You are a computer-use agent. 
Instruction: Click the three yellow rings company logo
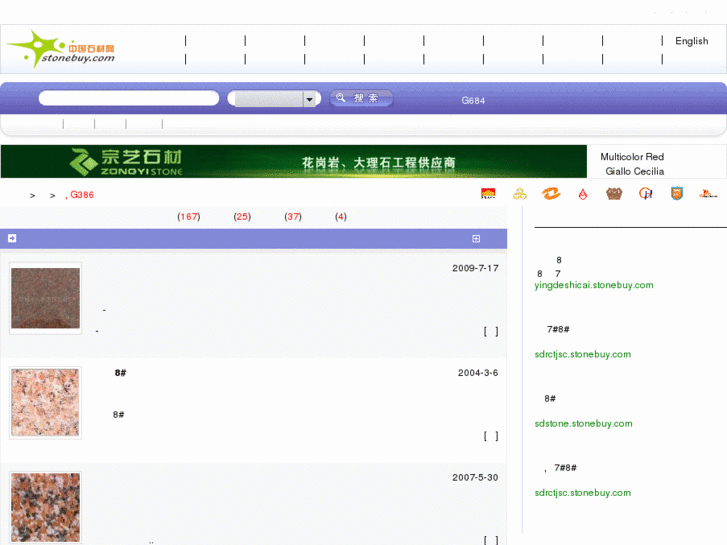click(519, 194)
